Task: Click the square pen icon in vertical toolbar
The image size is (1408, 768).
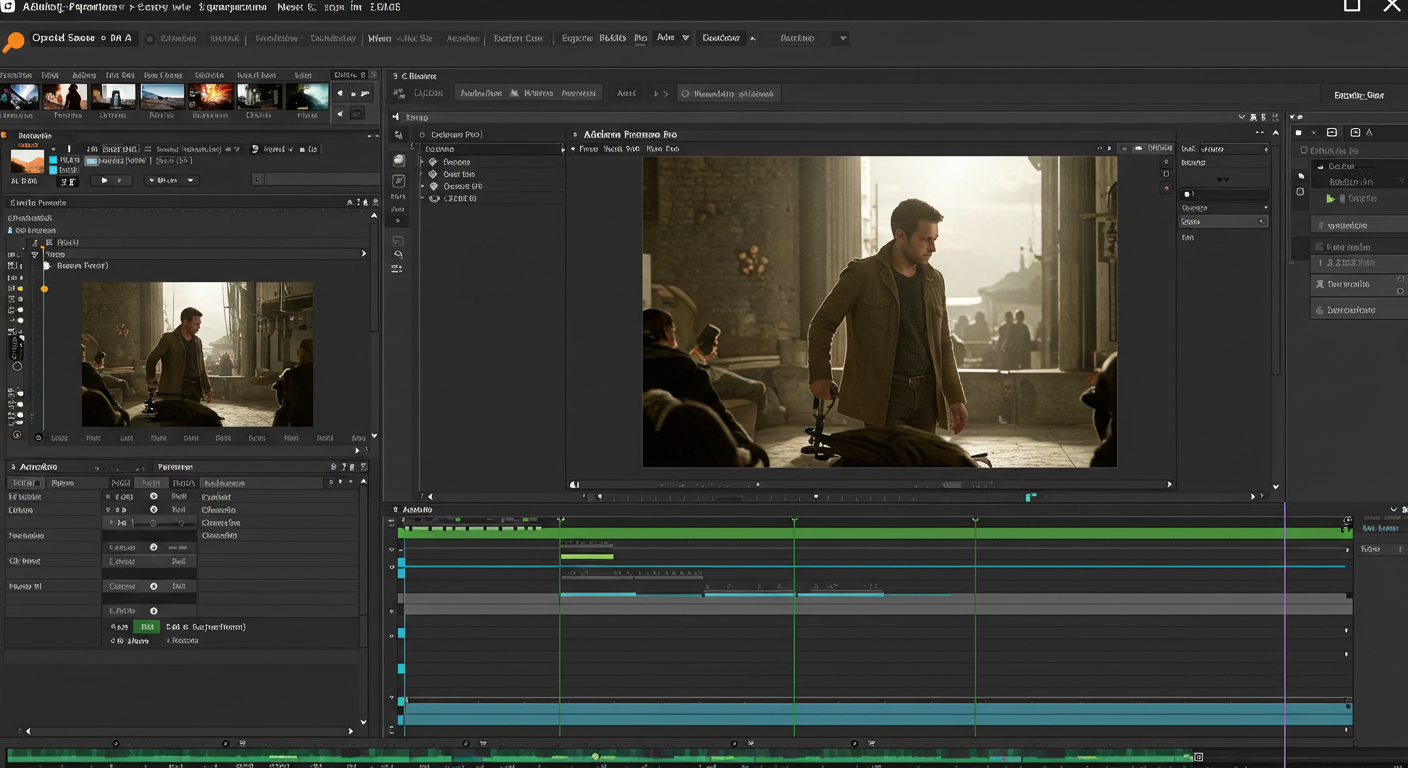Action: [398, 181]
